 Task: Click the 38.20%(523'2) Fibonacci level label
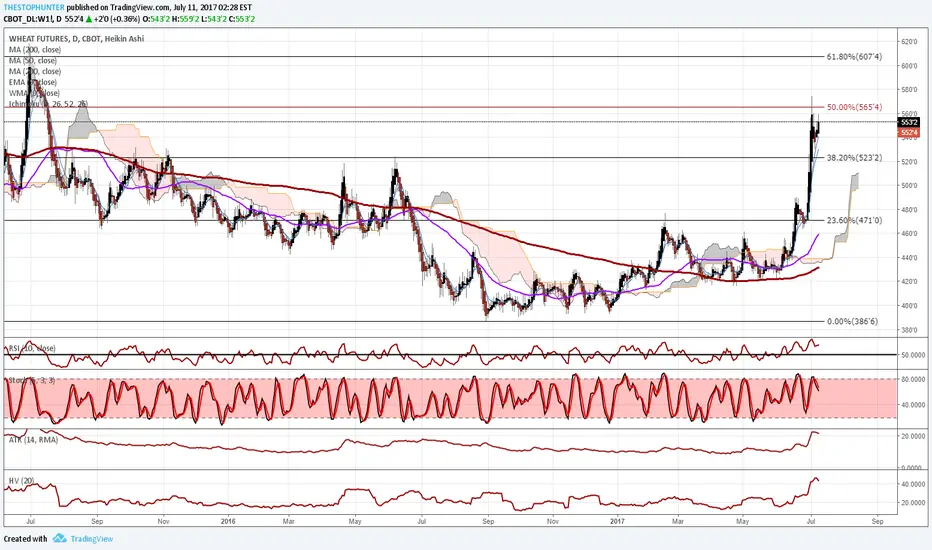pyautogui.click(x=854, y=158)
